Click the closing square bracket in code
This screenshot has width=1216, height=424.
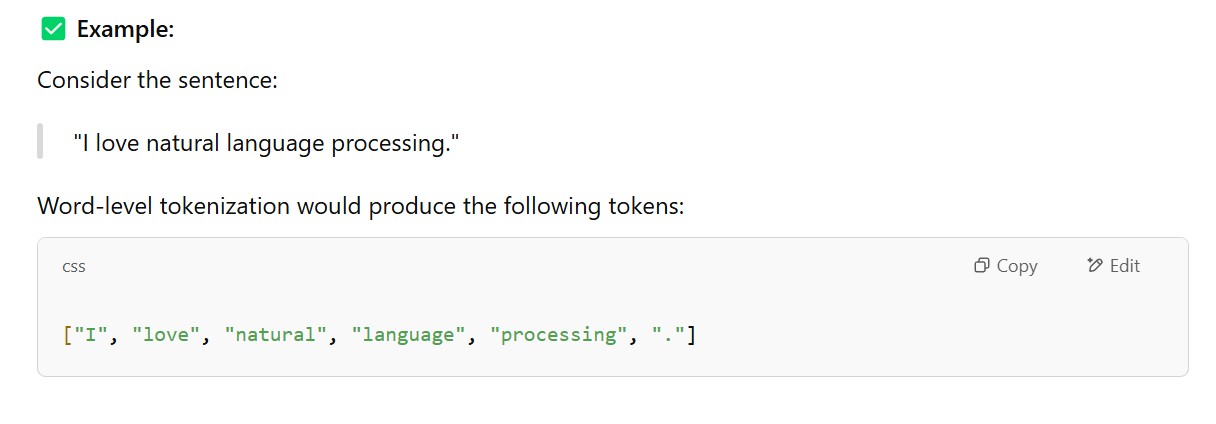coord(690,334)
